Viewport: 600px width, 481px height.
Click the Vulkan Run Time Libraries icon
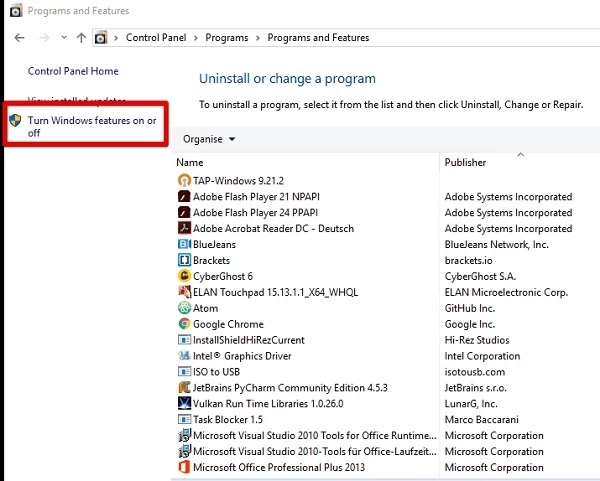[184, 403]
